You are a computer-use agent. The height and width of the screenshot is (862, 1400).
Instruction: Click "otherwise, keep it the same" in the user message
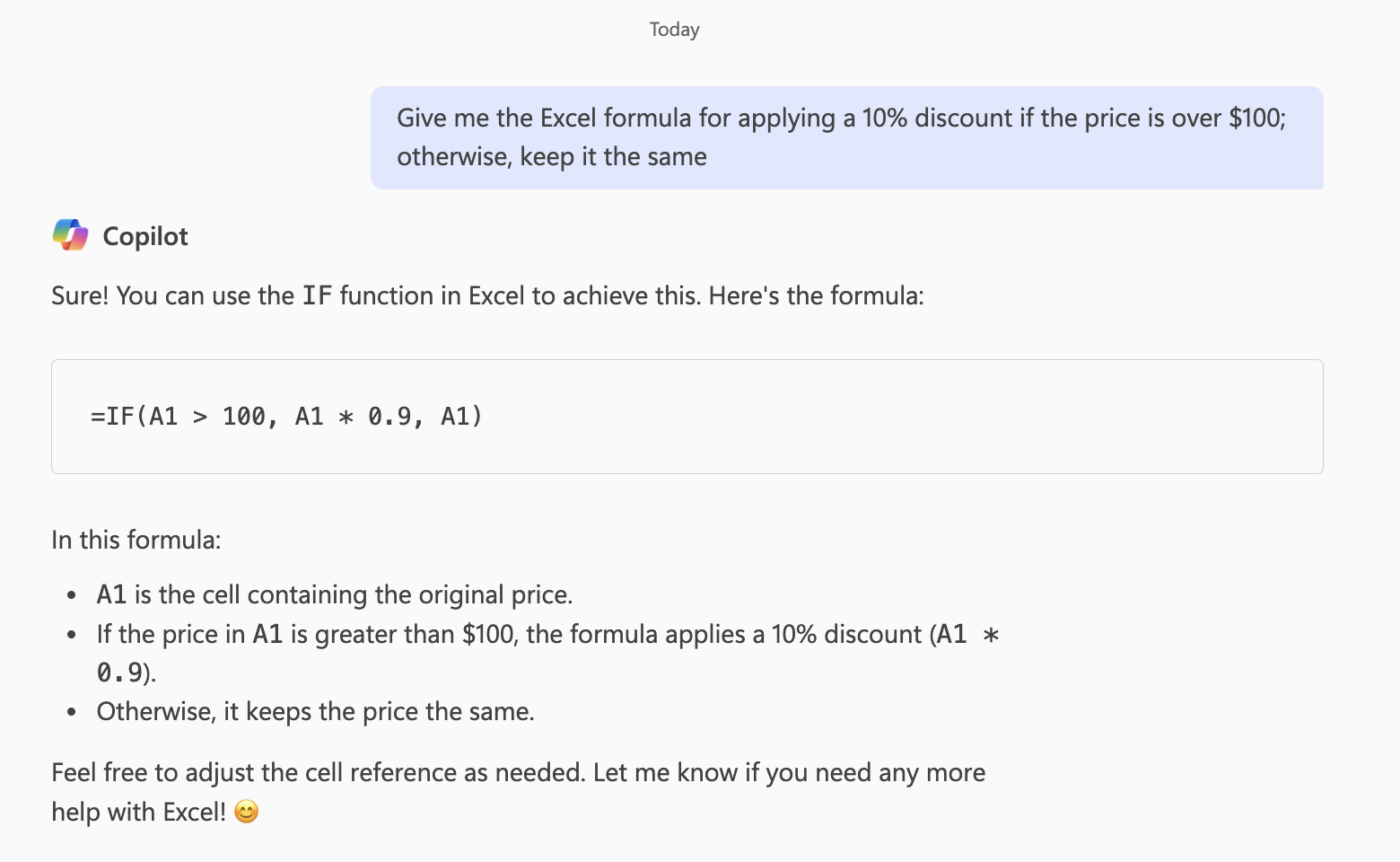pyautogui.click(x=551, y=157)
